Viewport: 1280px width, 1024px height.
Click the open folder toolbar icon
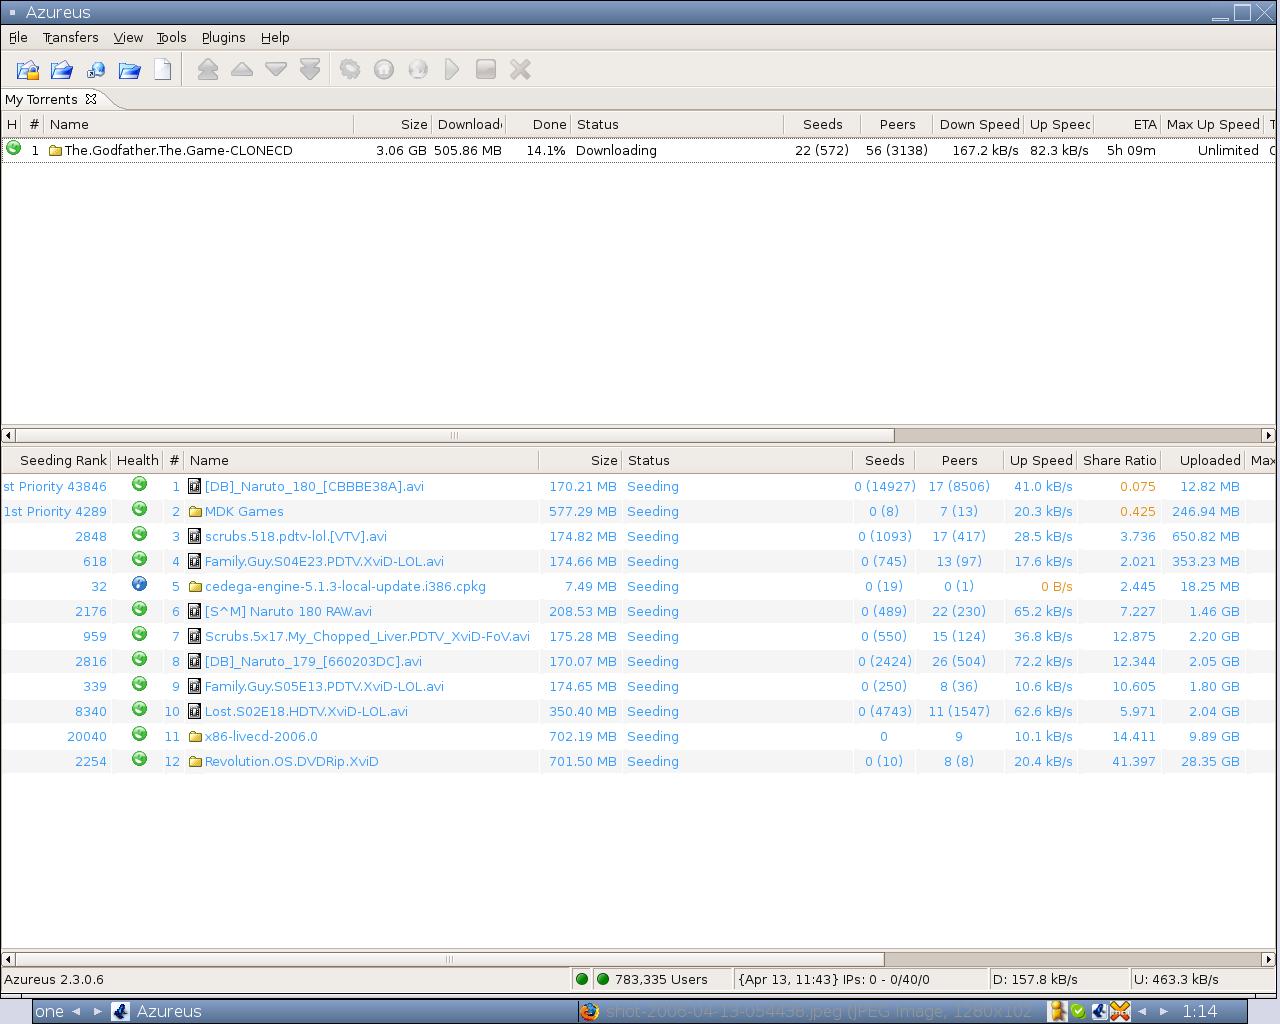[130, 70]
